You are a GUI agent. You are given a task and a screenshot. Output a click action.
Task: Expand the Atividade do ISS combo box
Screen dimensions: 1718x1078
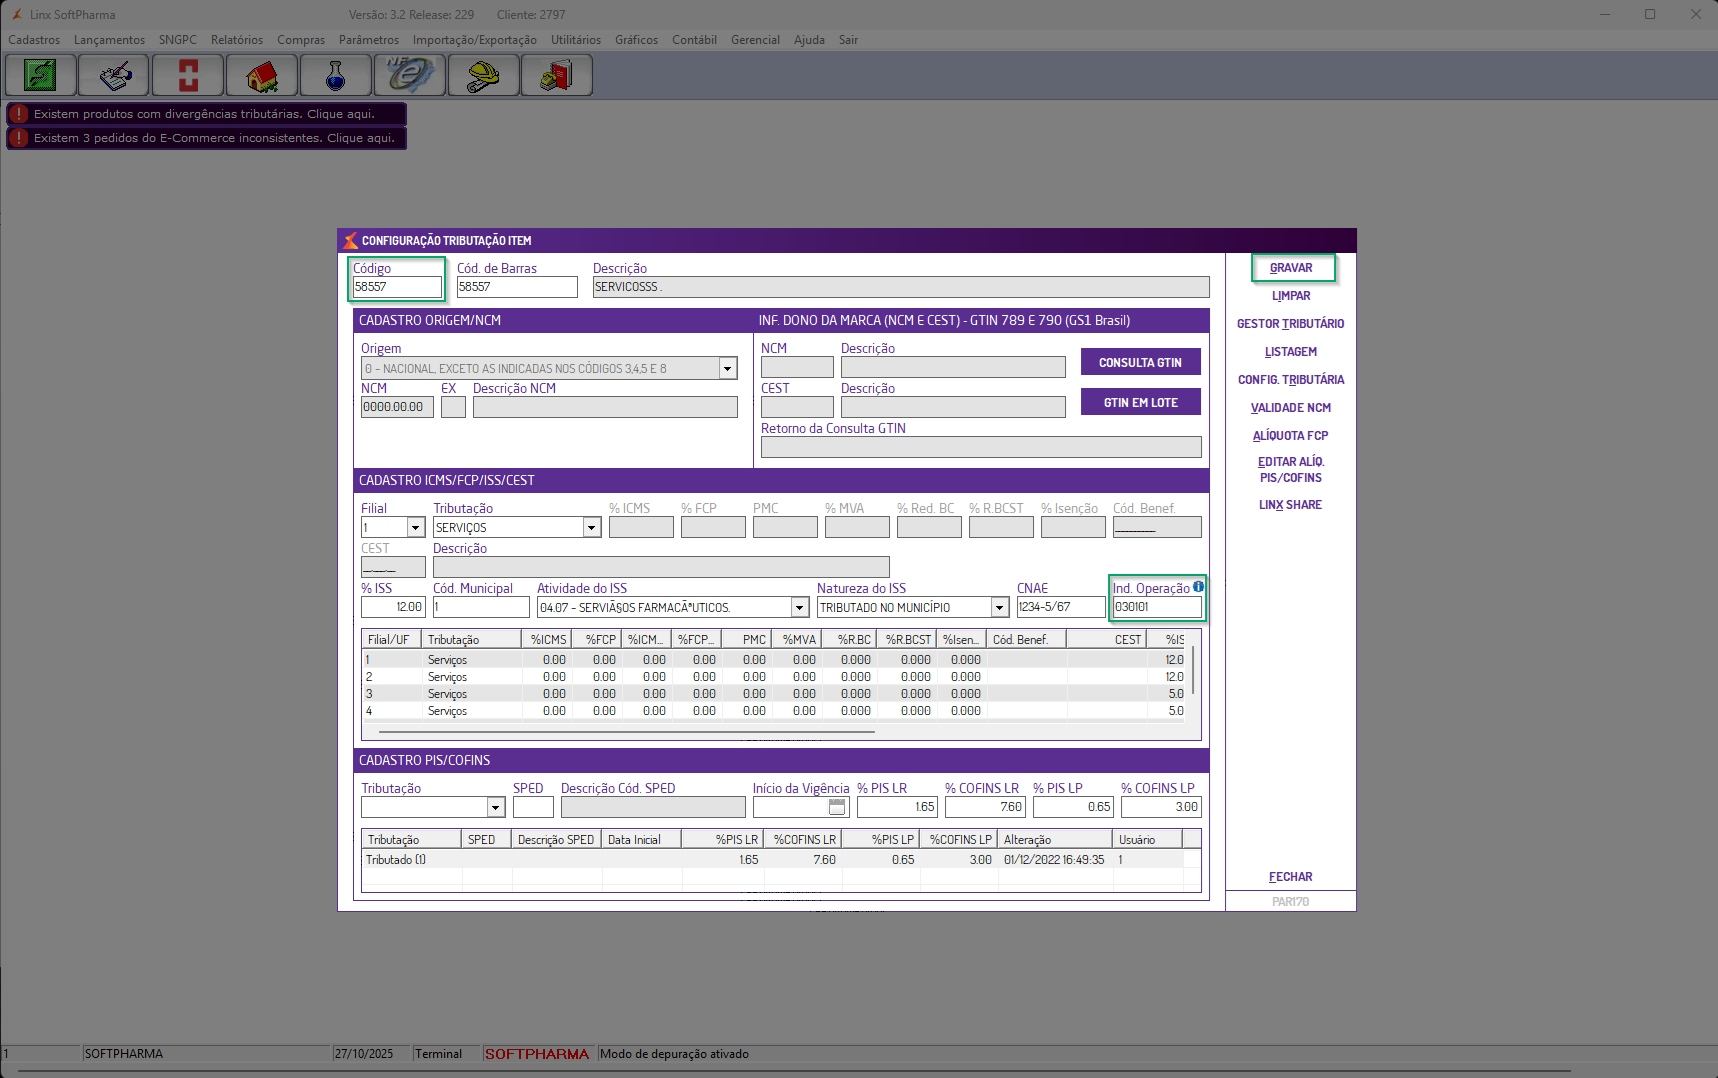(799, 608)
